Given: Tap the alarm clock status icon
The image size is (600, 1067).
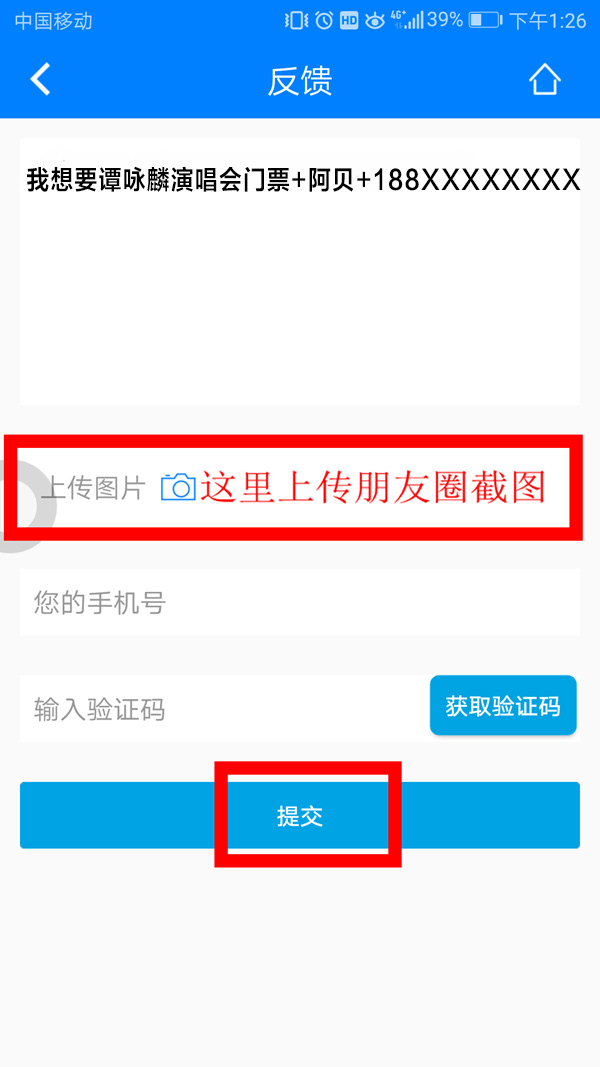Looking at the screenshot, I should coord(324,20).
